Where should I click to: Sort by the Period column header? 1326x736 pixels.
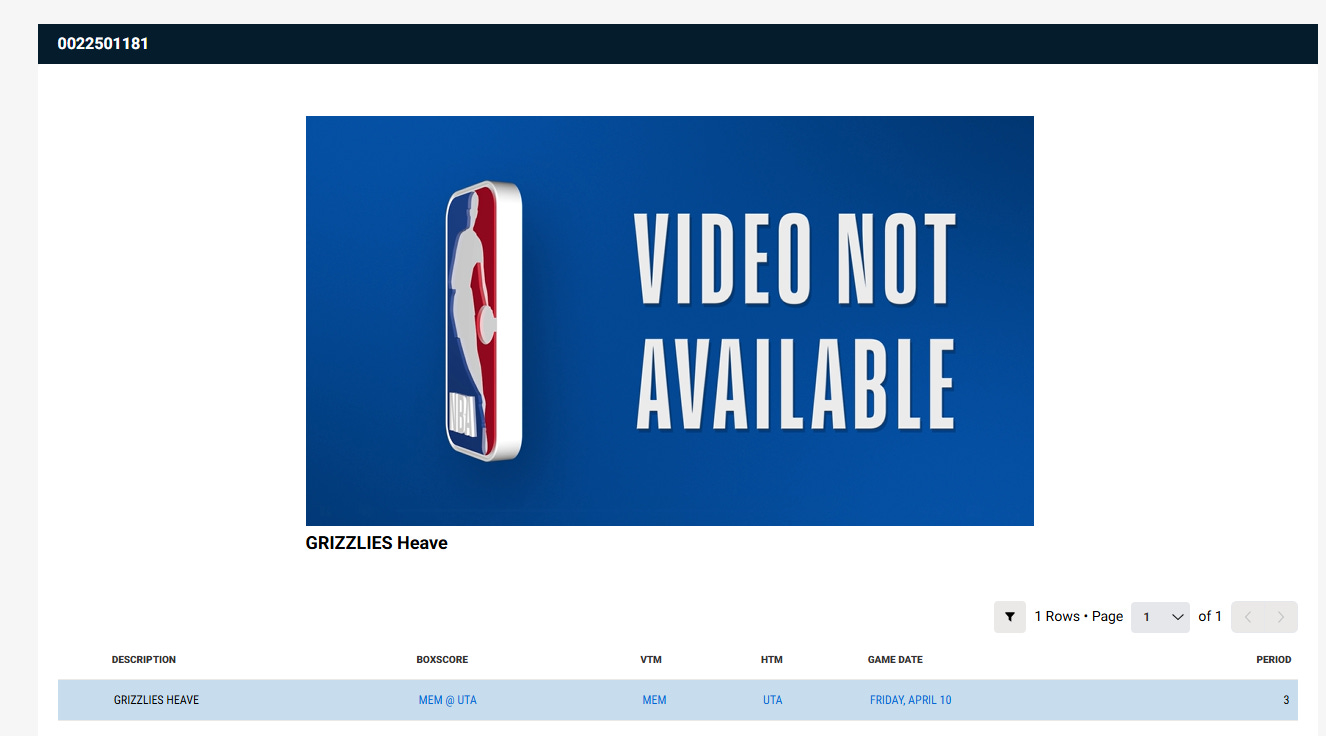pyautogui.click(x=1274, y=660)
